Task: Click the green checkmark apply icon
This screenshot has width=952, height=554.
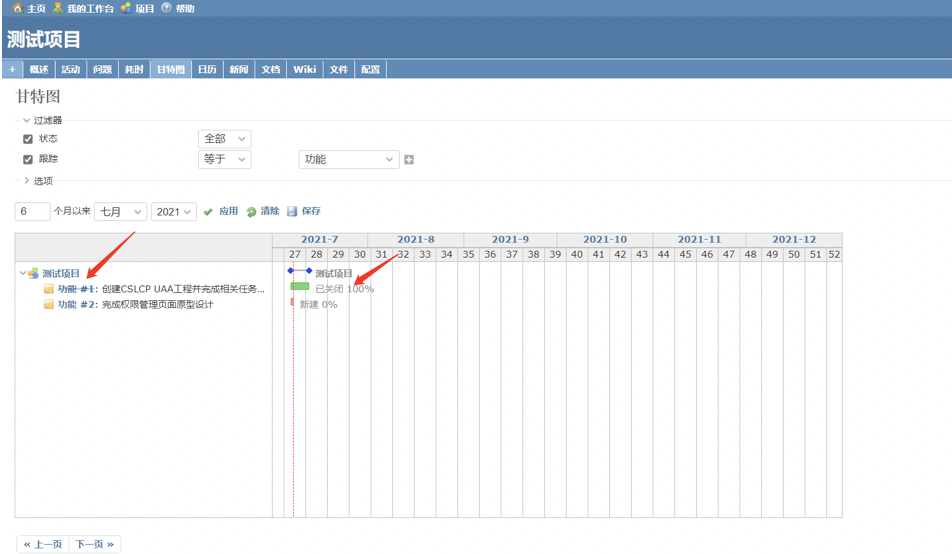Action: tap(208, 211)
